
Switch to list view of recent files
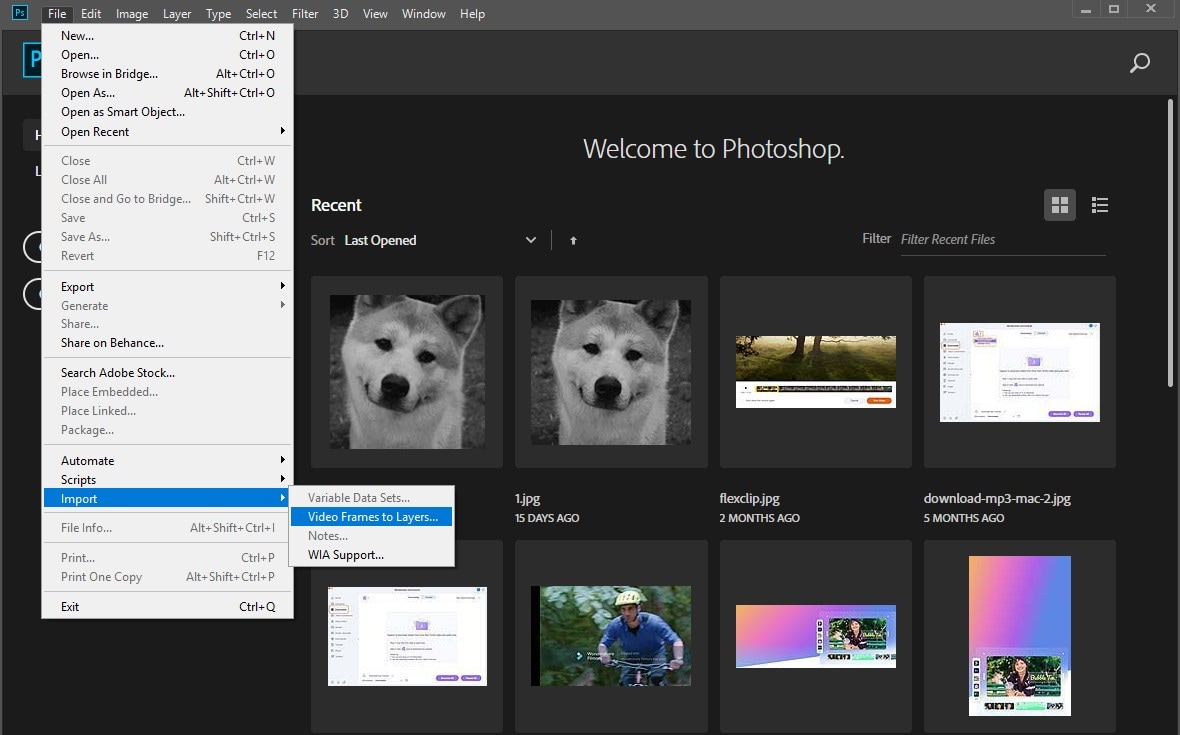[1099, 205]
